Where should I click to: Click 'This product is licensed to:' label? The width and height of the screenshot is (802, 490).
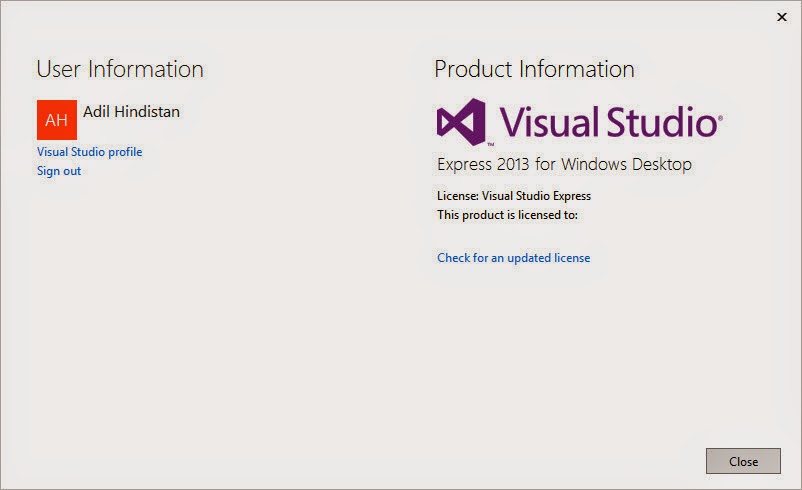coord(507,215)
